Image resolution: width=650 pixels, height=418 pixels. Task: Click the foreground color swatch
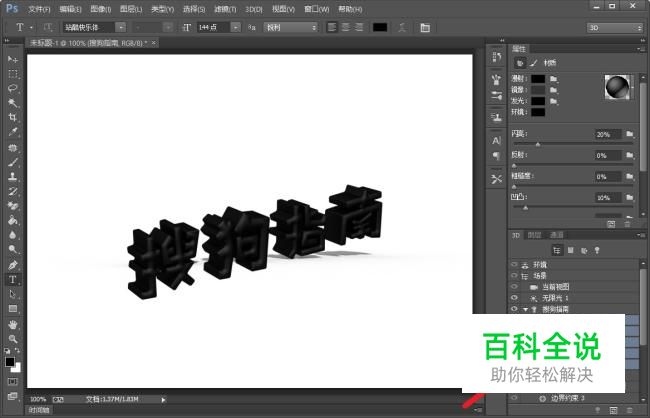click(10, 362)
